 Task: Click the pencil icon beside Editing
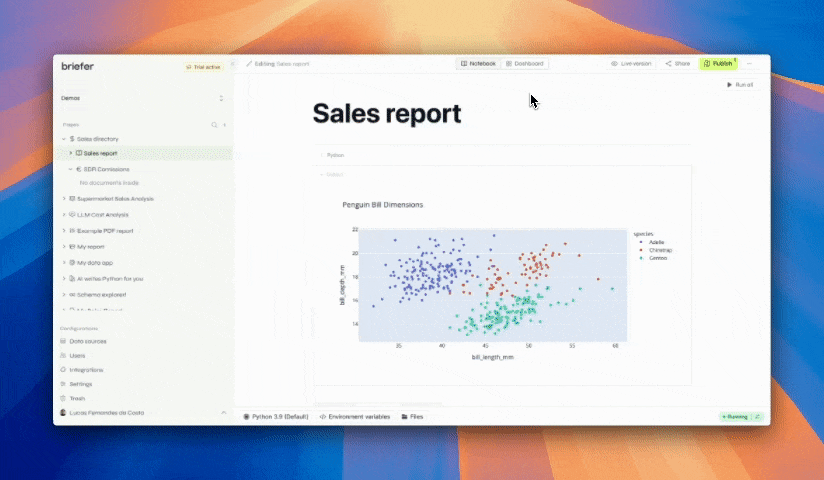(x=249, y=64)
